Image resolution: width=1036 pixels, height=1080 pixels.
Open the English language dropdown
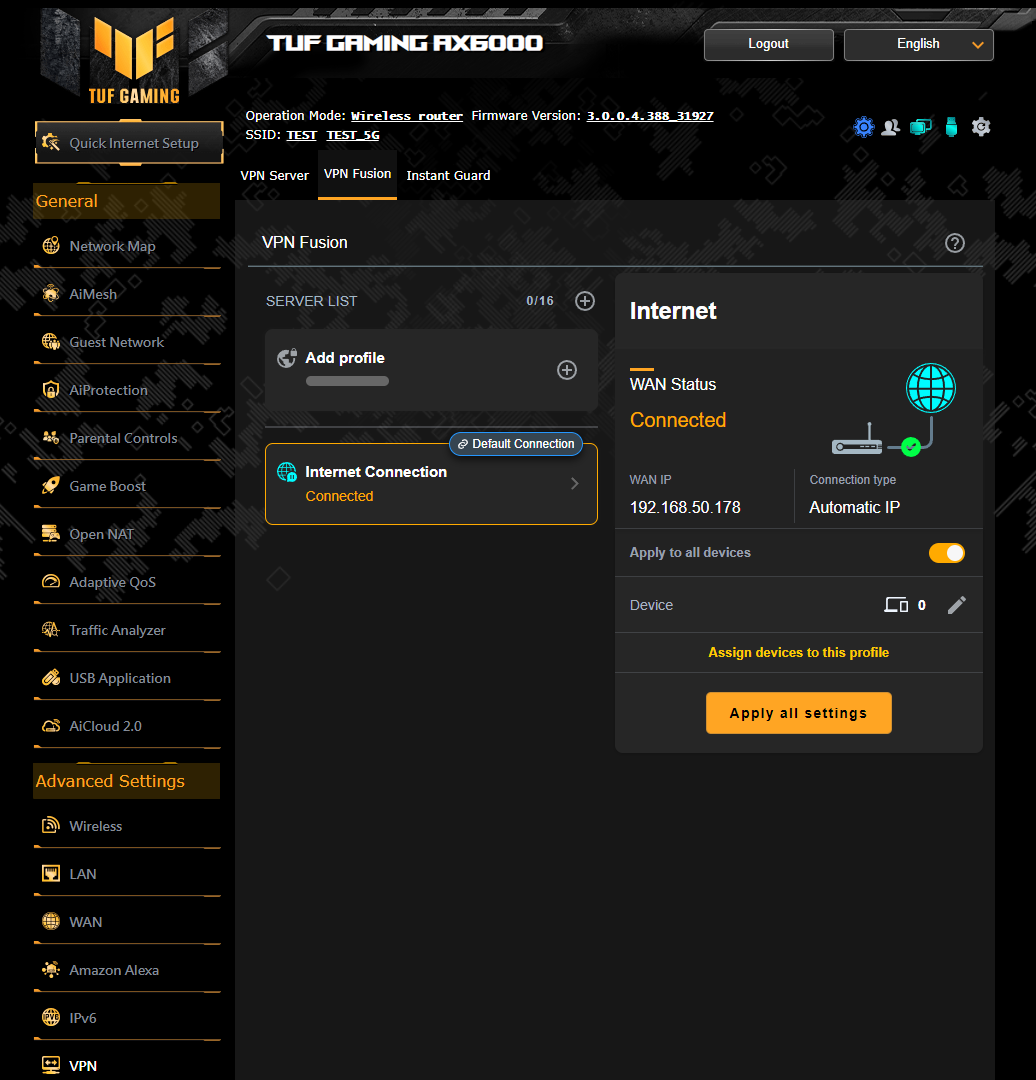[918, 44]
